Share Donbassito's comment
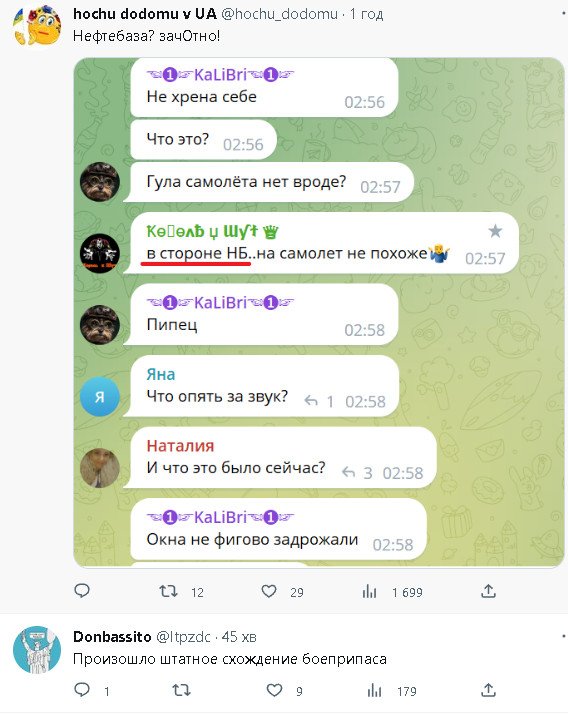 click(488, 690)
